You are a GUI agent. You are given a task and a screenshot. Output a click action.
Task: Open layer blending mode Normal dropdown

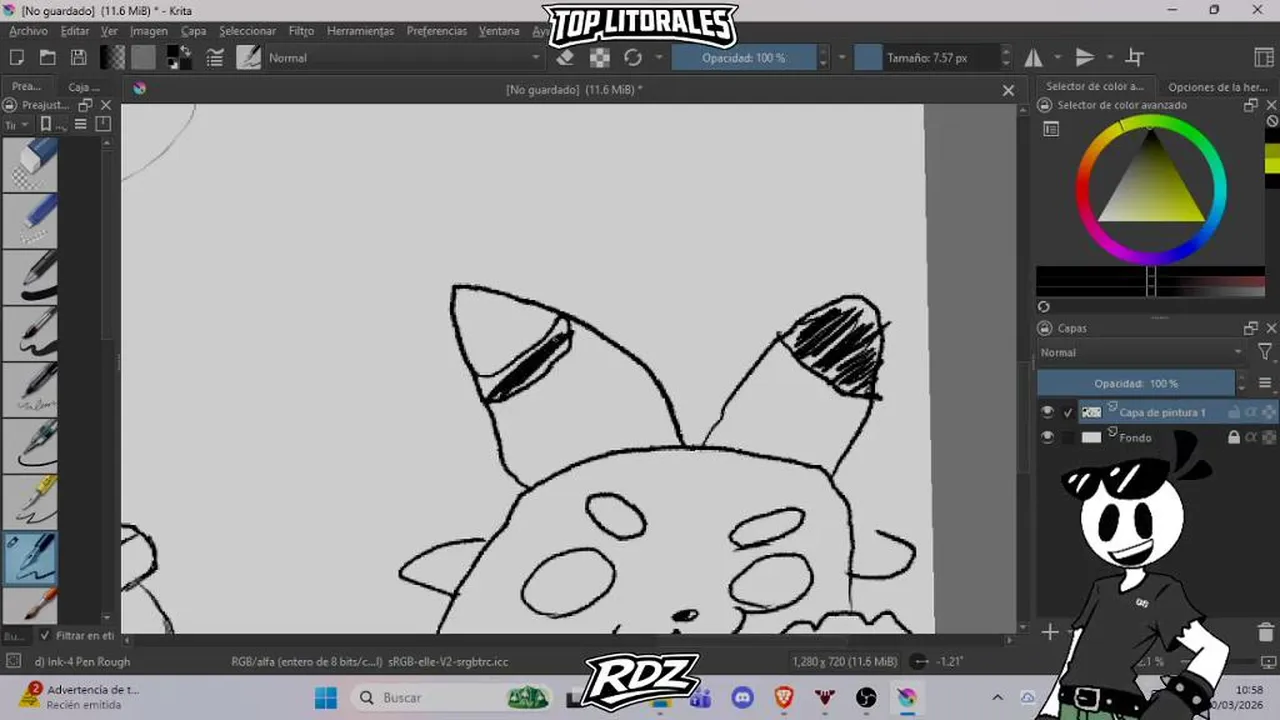[x=1142, y=352]
